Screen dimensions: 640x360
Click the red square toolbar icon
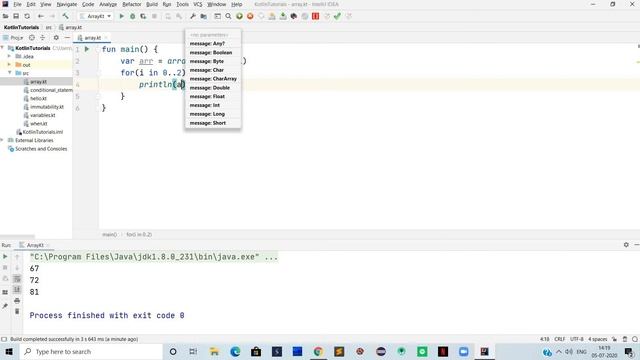316,16
